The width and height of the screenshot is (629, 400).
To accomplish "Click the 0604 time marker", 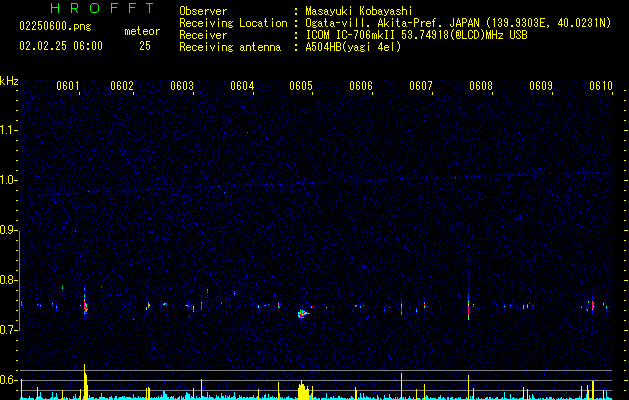I will point(242,86).
